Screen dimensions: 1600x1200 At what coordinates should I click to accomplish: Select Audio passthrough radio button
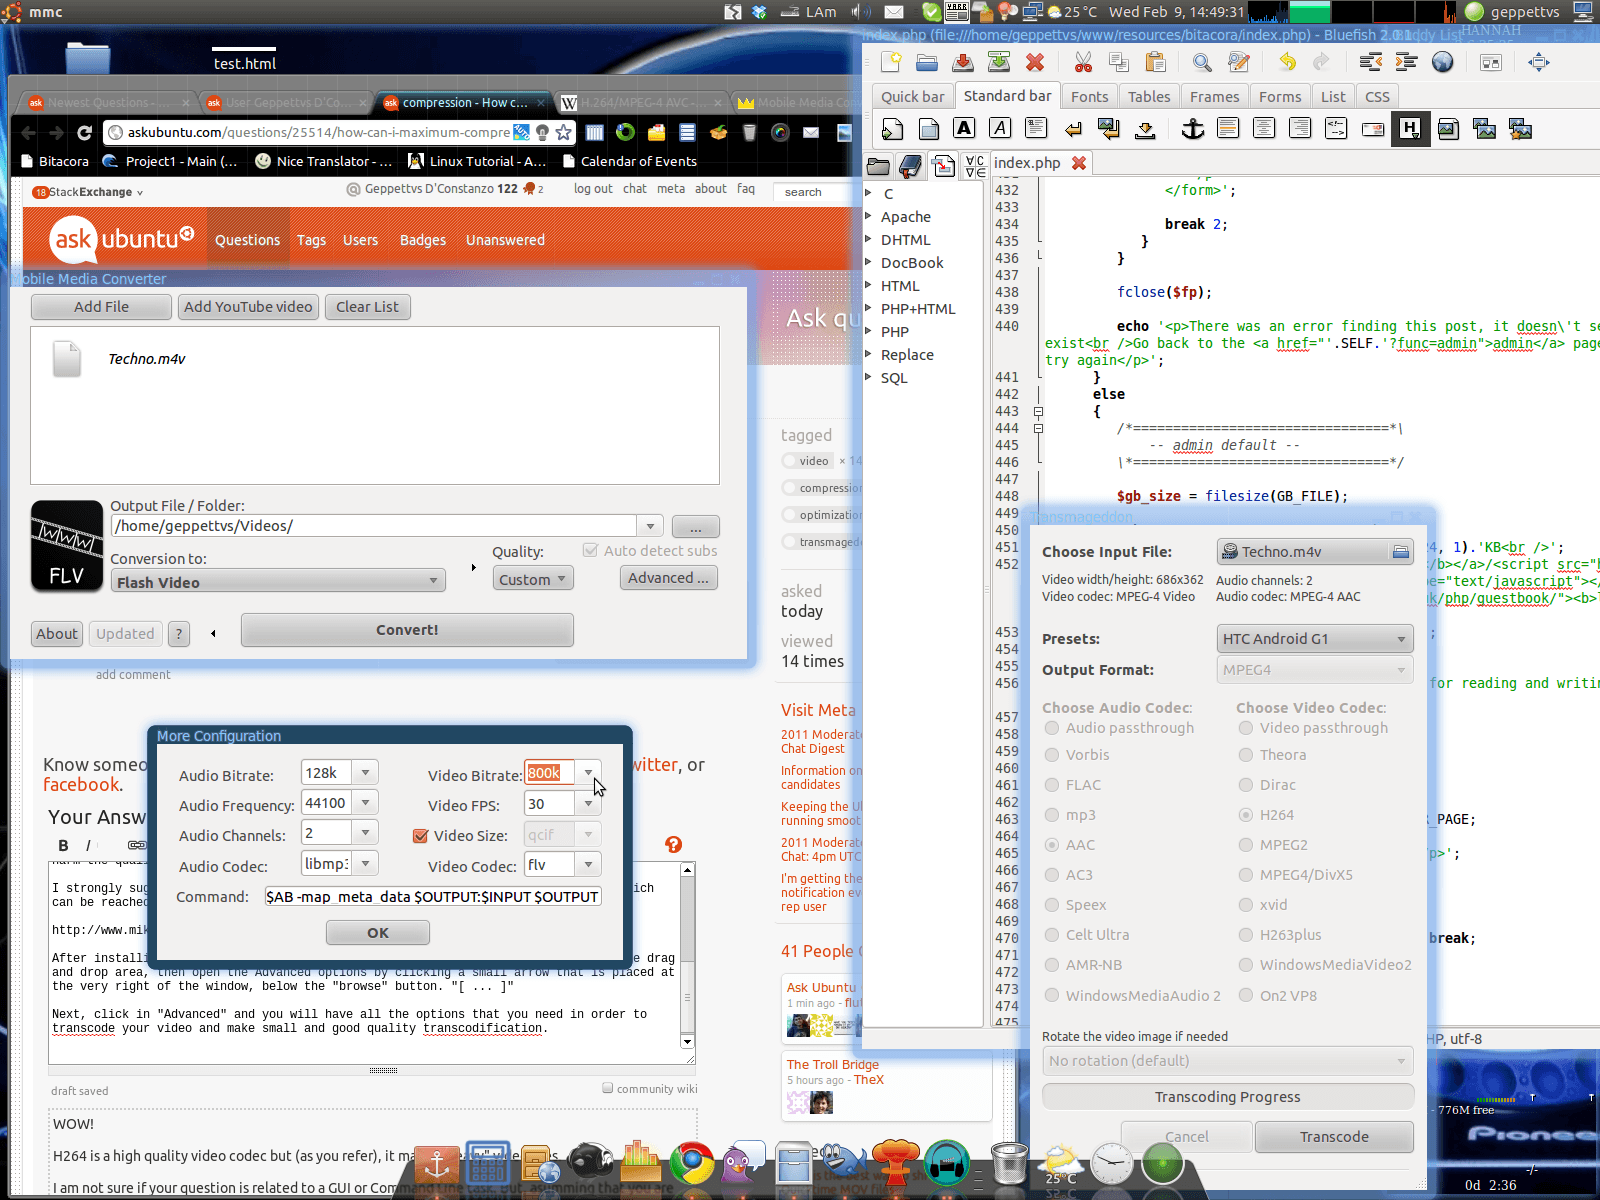(x=1052, y=728)
